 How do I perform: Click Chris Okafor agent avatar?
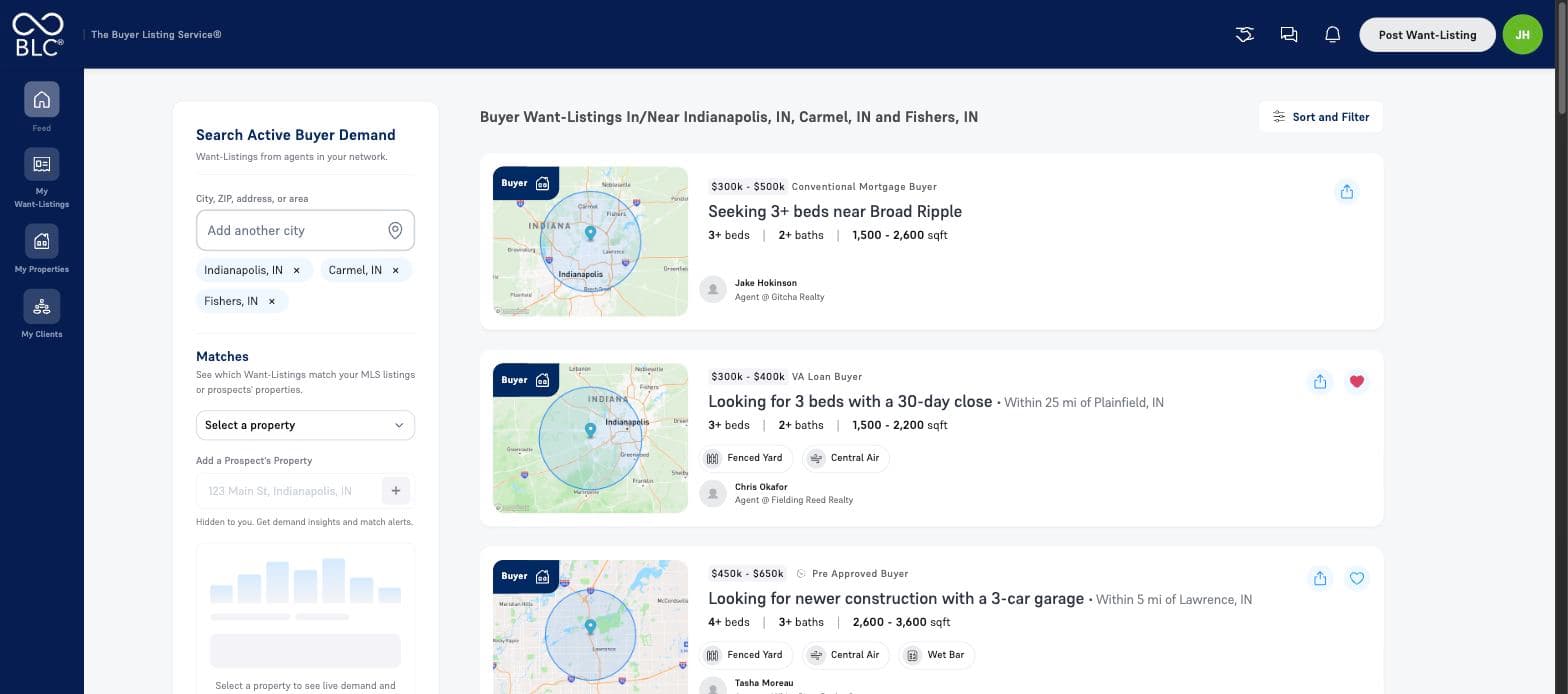tap(713, 493)
